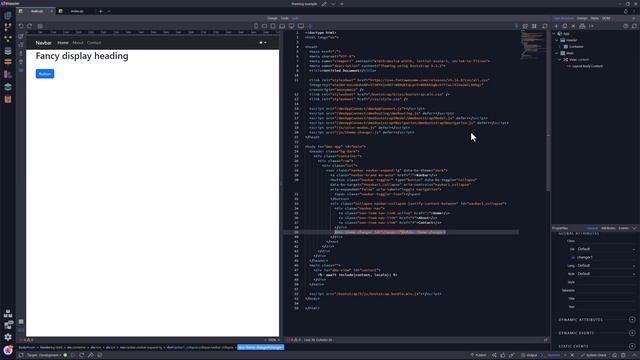Open the Design panel tab on right
The image size is (640, 360).
[x=582, y=18]
